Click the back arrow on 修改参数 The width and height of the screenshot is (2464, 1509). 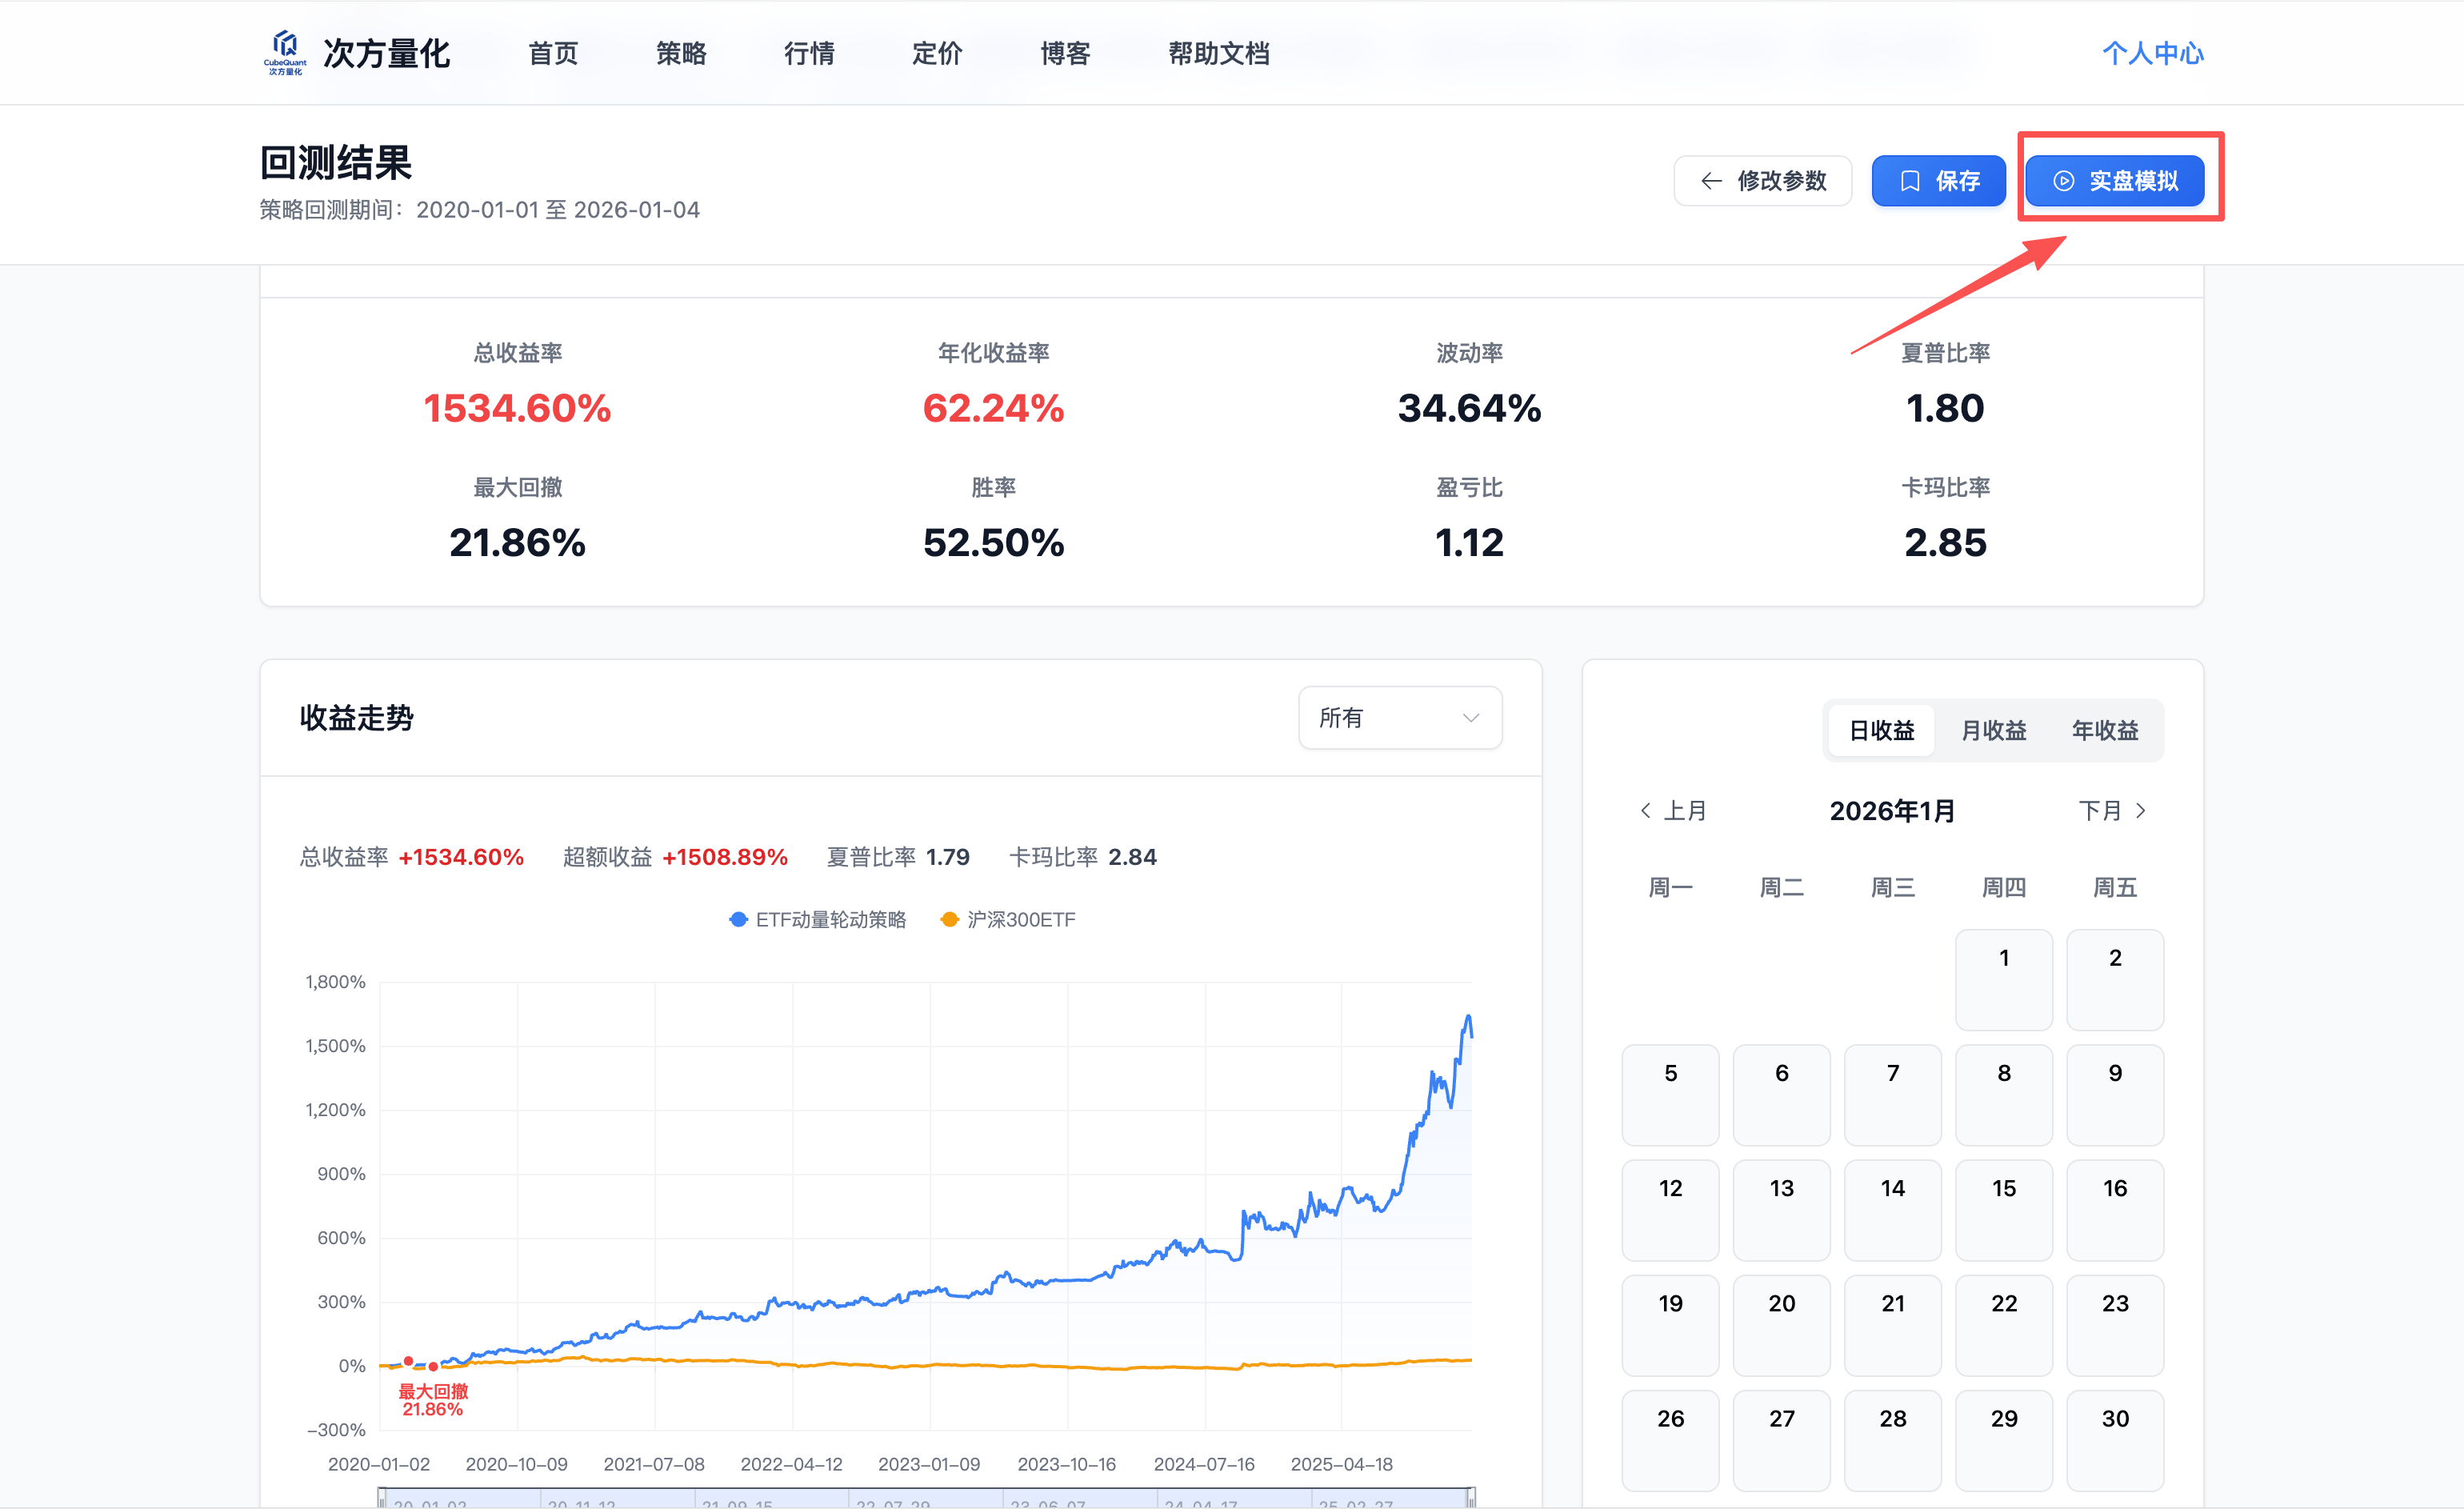[1711, 181]
